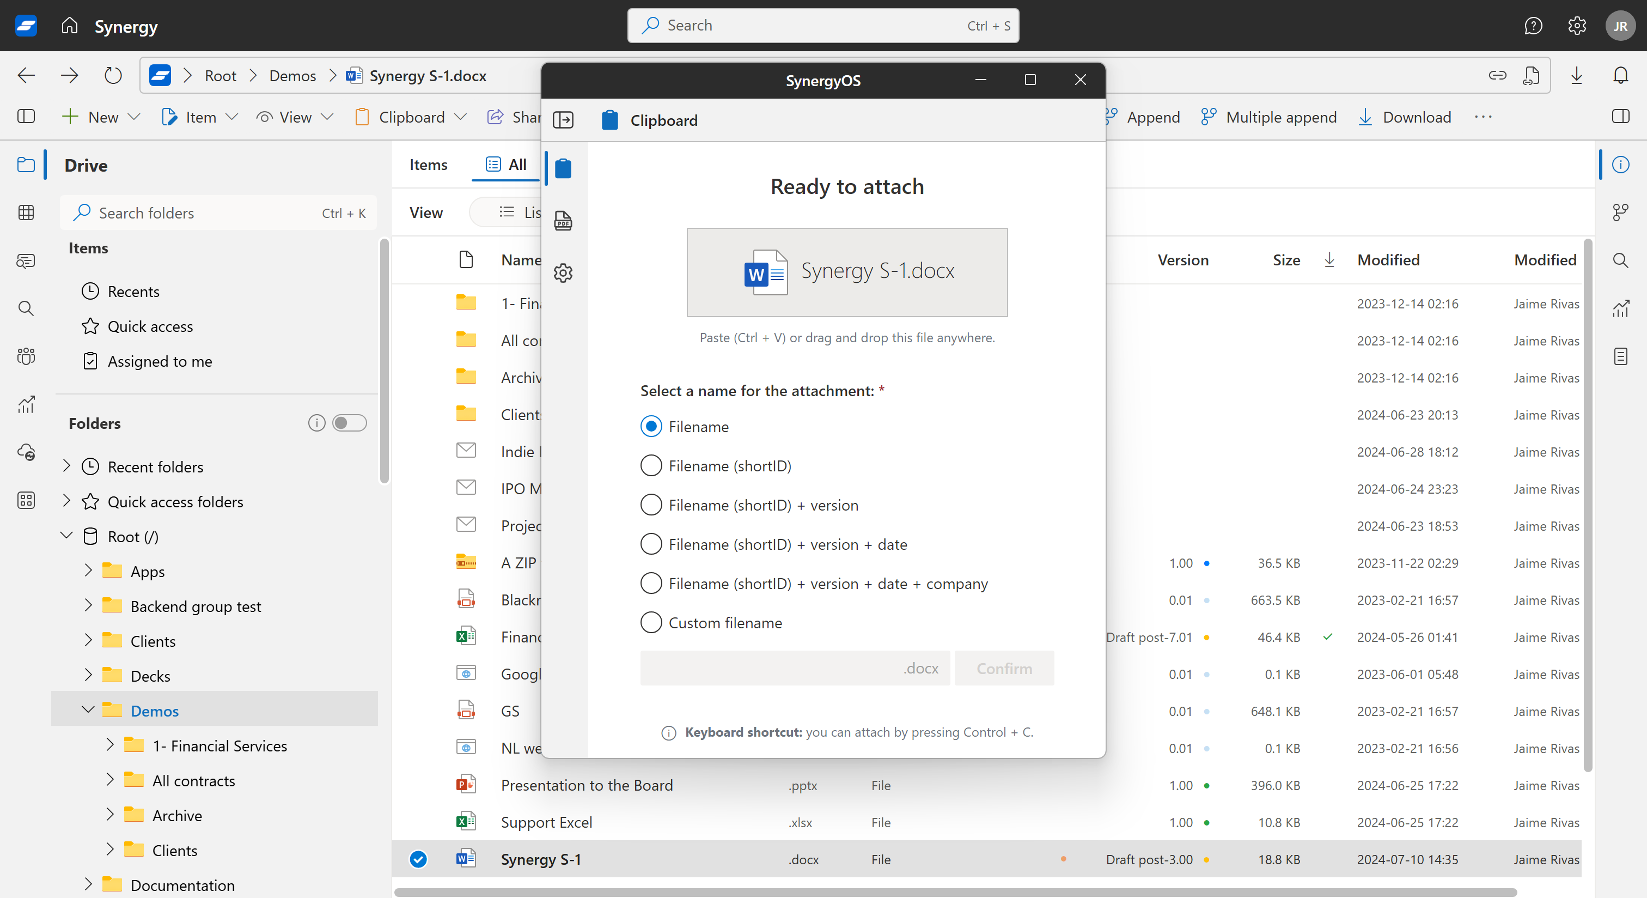The height and width of the screenshot is (898, 1648).
Task: Expand the Recent folders tree node
Action: (x=66, y=466)
